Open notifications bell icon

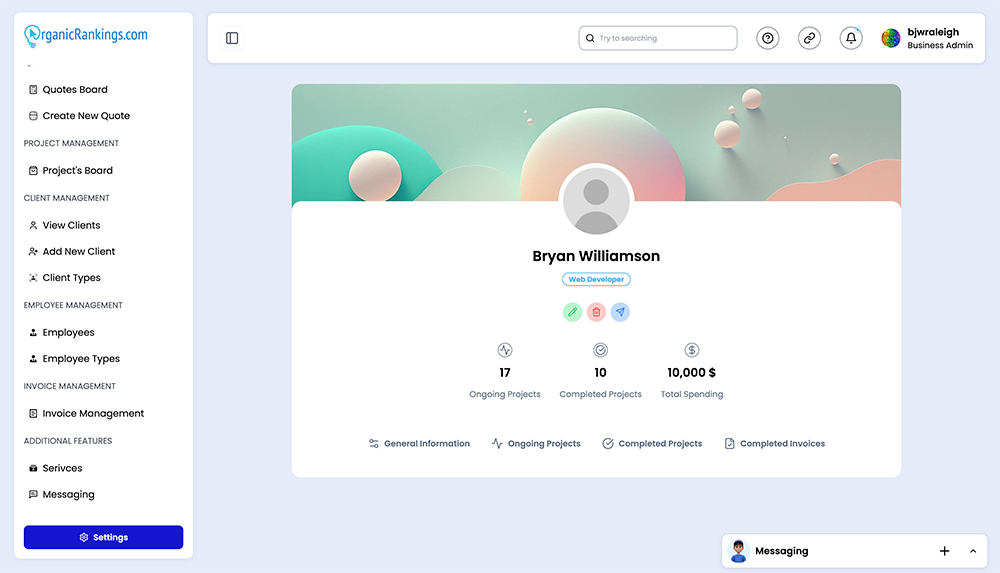(851, 38)
